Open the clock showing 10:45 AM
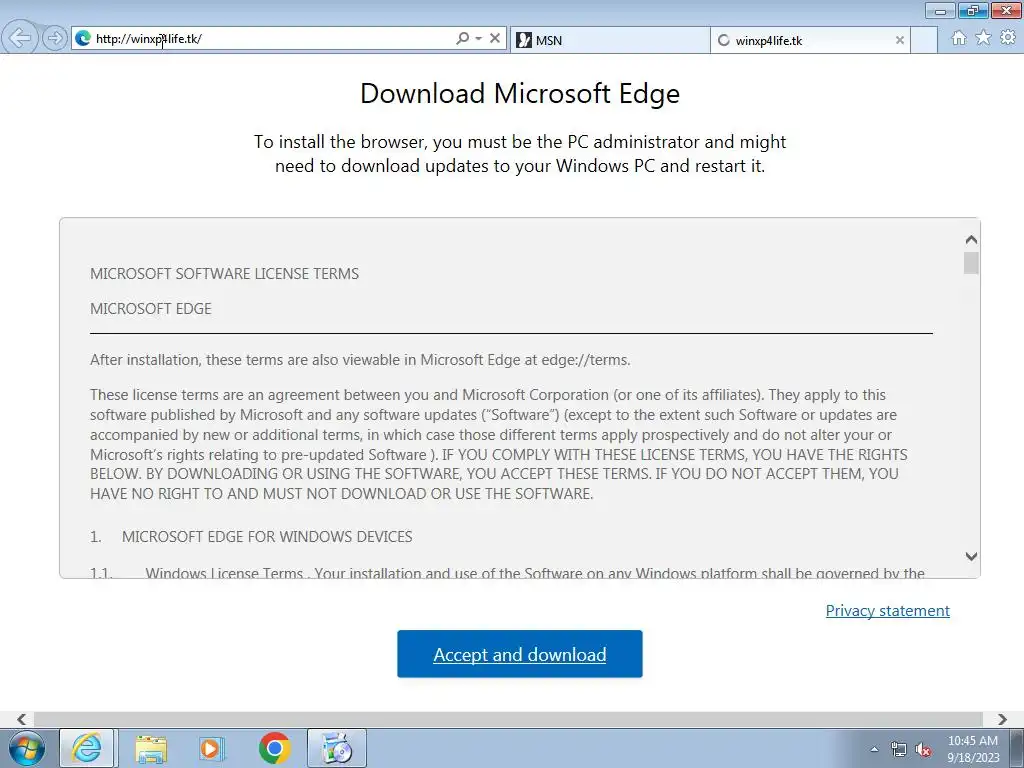Viewport: 1024px width, 768px height. (973, 748)
